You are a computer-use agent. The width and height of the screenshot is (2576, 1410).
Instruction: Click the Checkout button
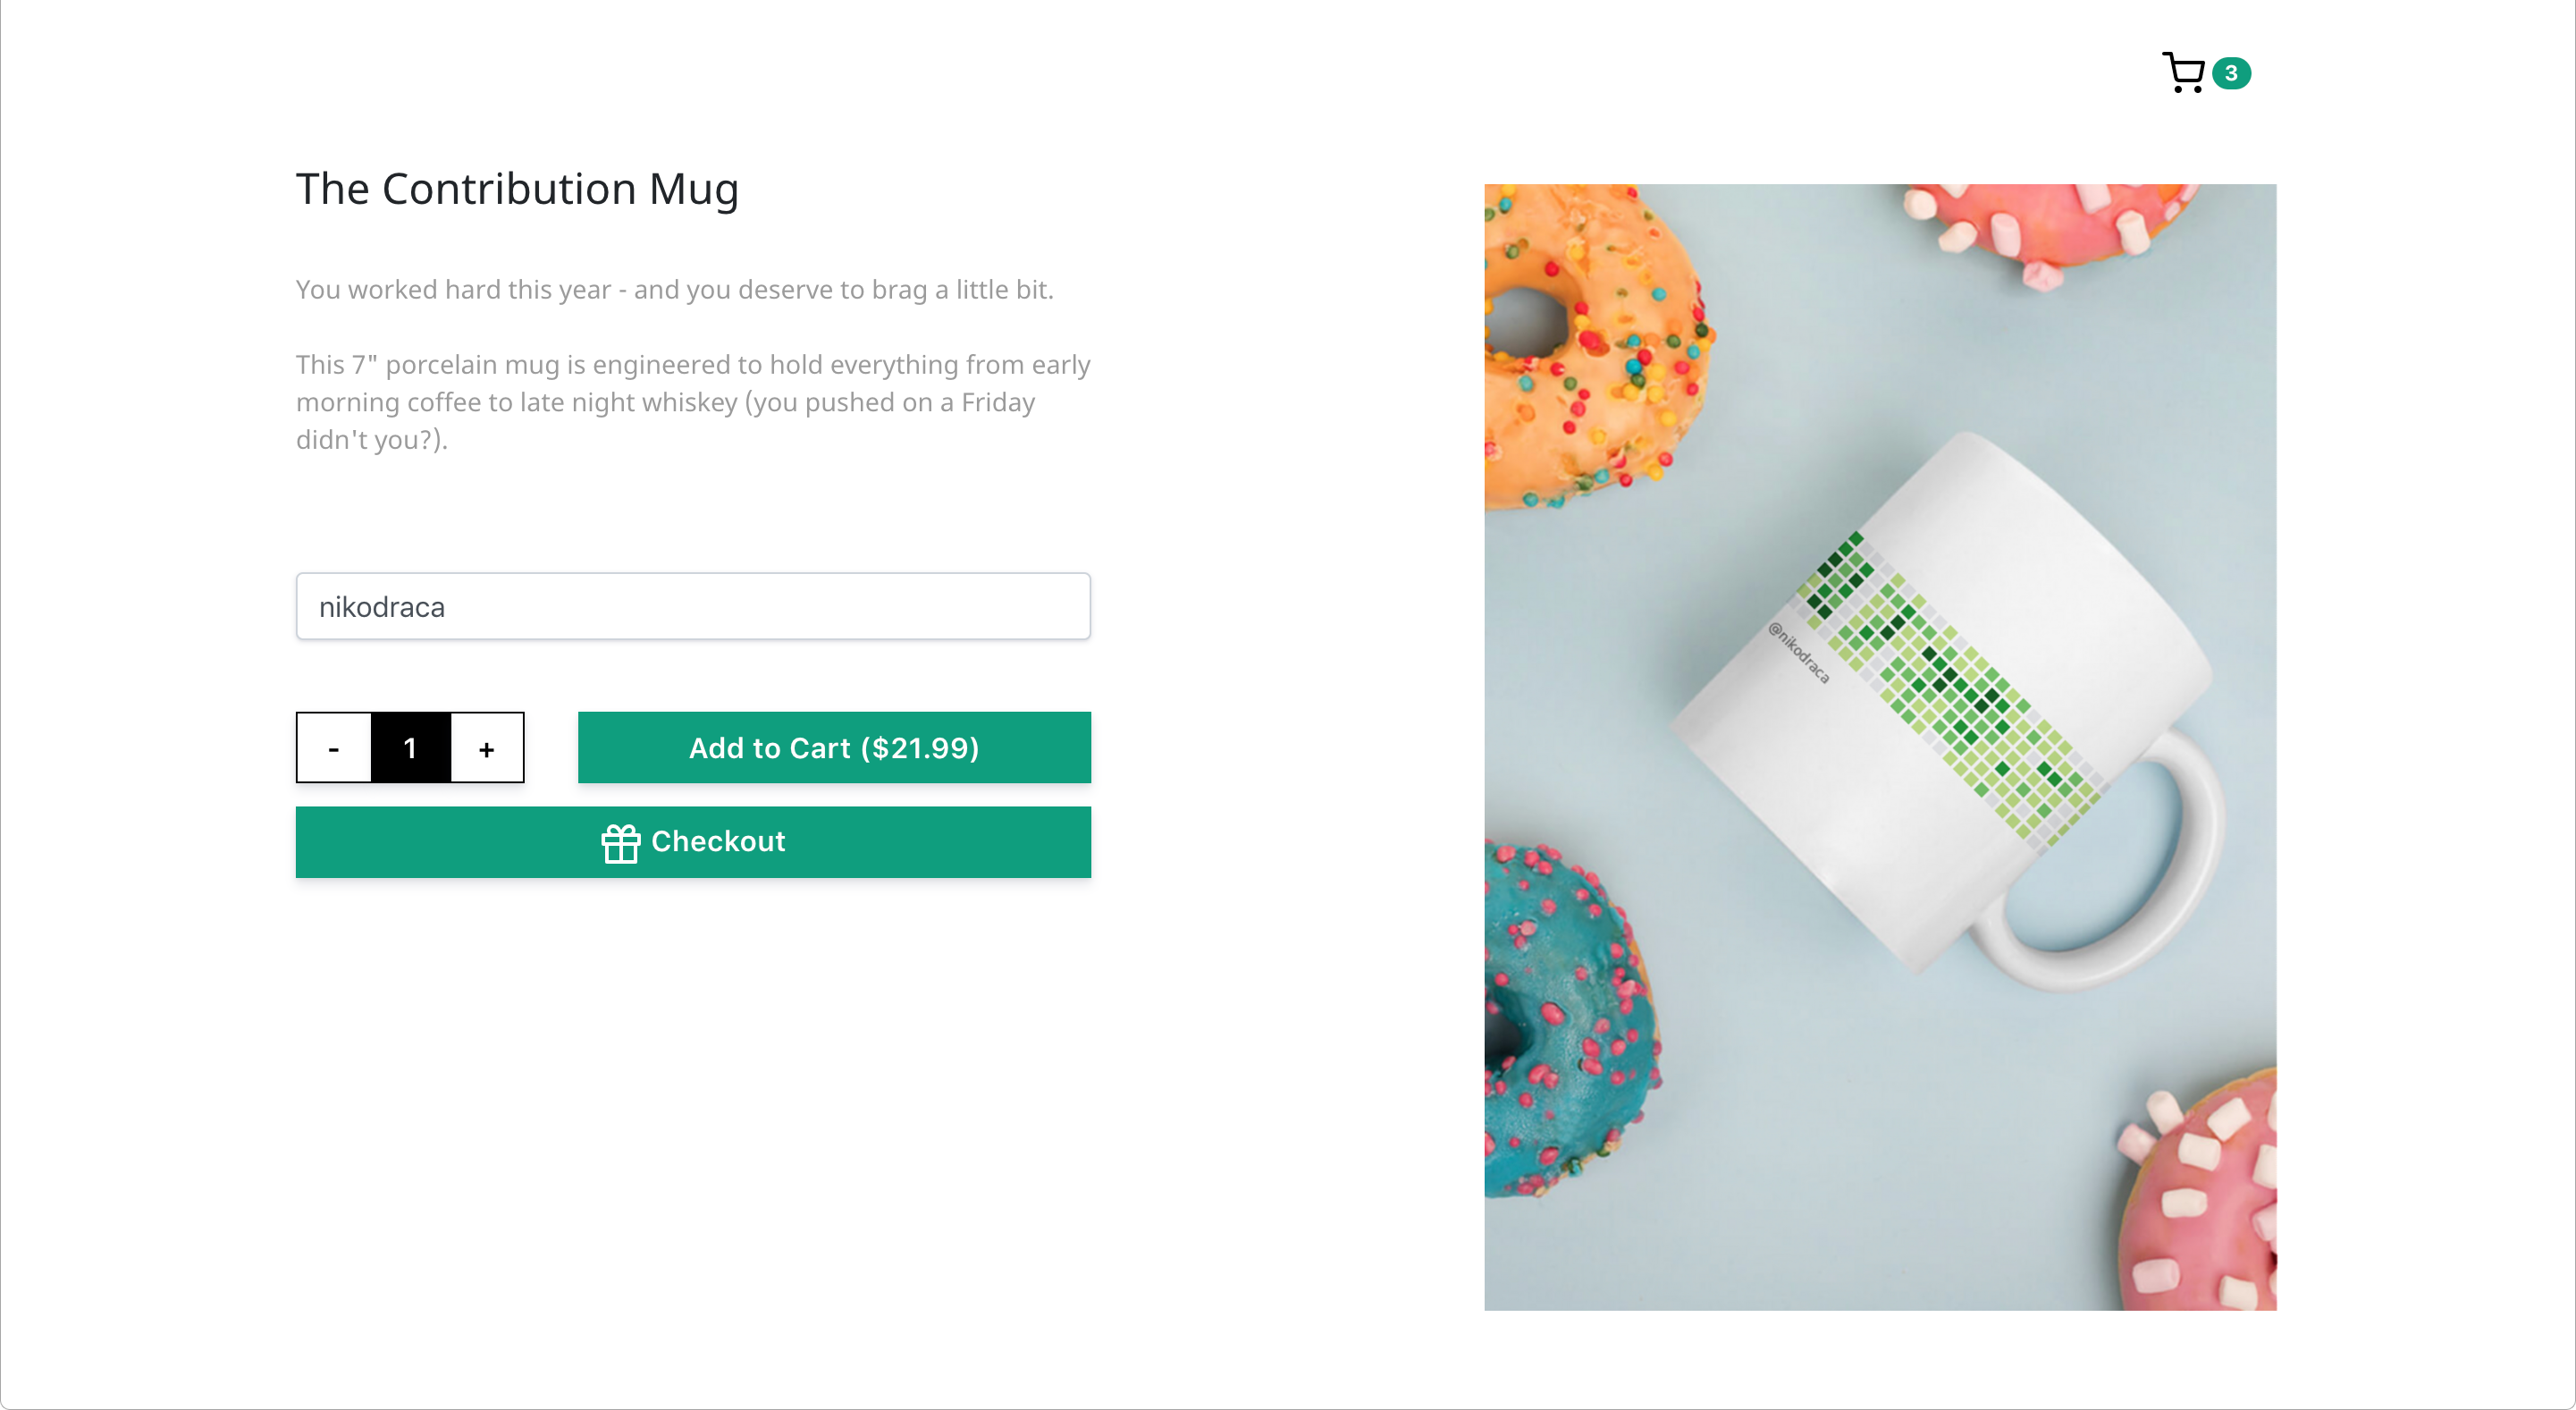coord(693,842)
